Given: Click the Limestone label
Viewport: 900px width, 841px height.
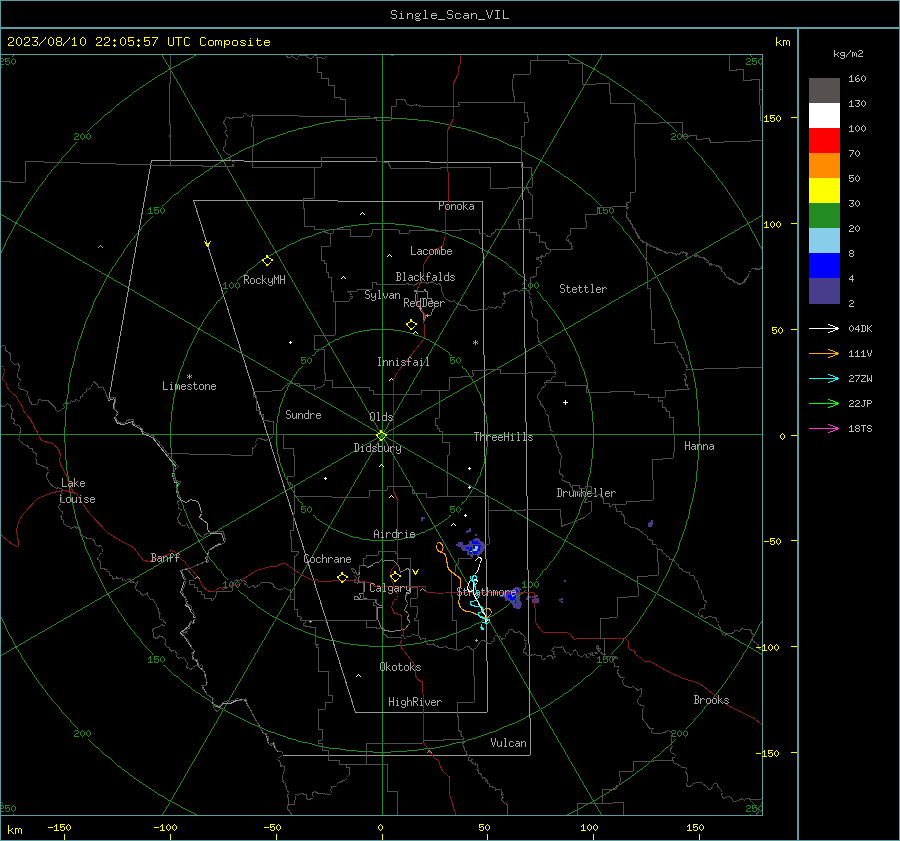Looking at the screenshot, I should point(189,386).
